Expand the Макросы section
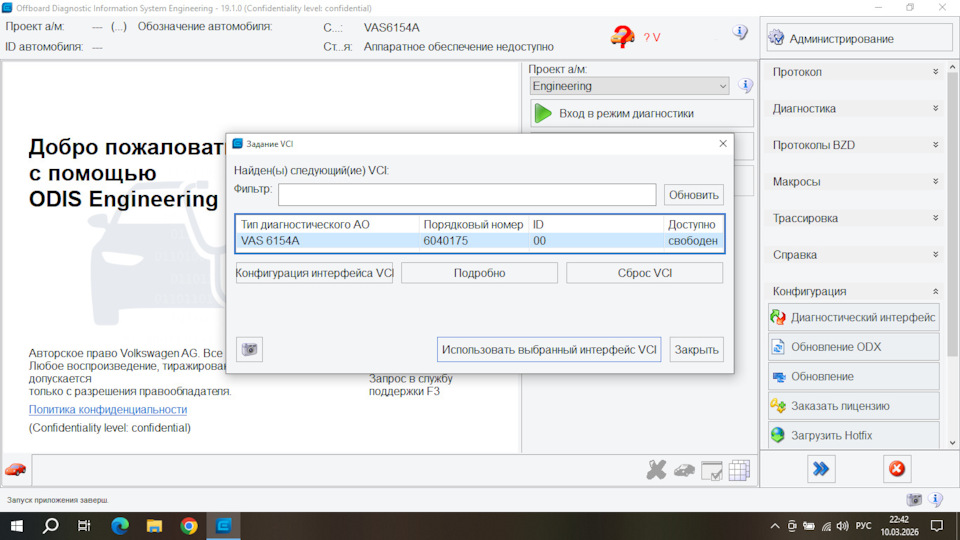Screen dimensions: 960x540 (855, 182)
